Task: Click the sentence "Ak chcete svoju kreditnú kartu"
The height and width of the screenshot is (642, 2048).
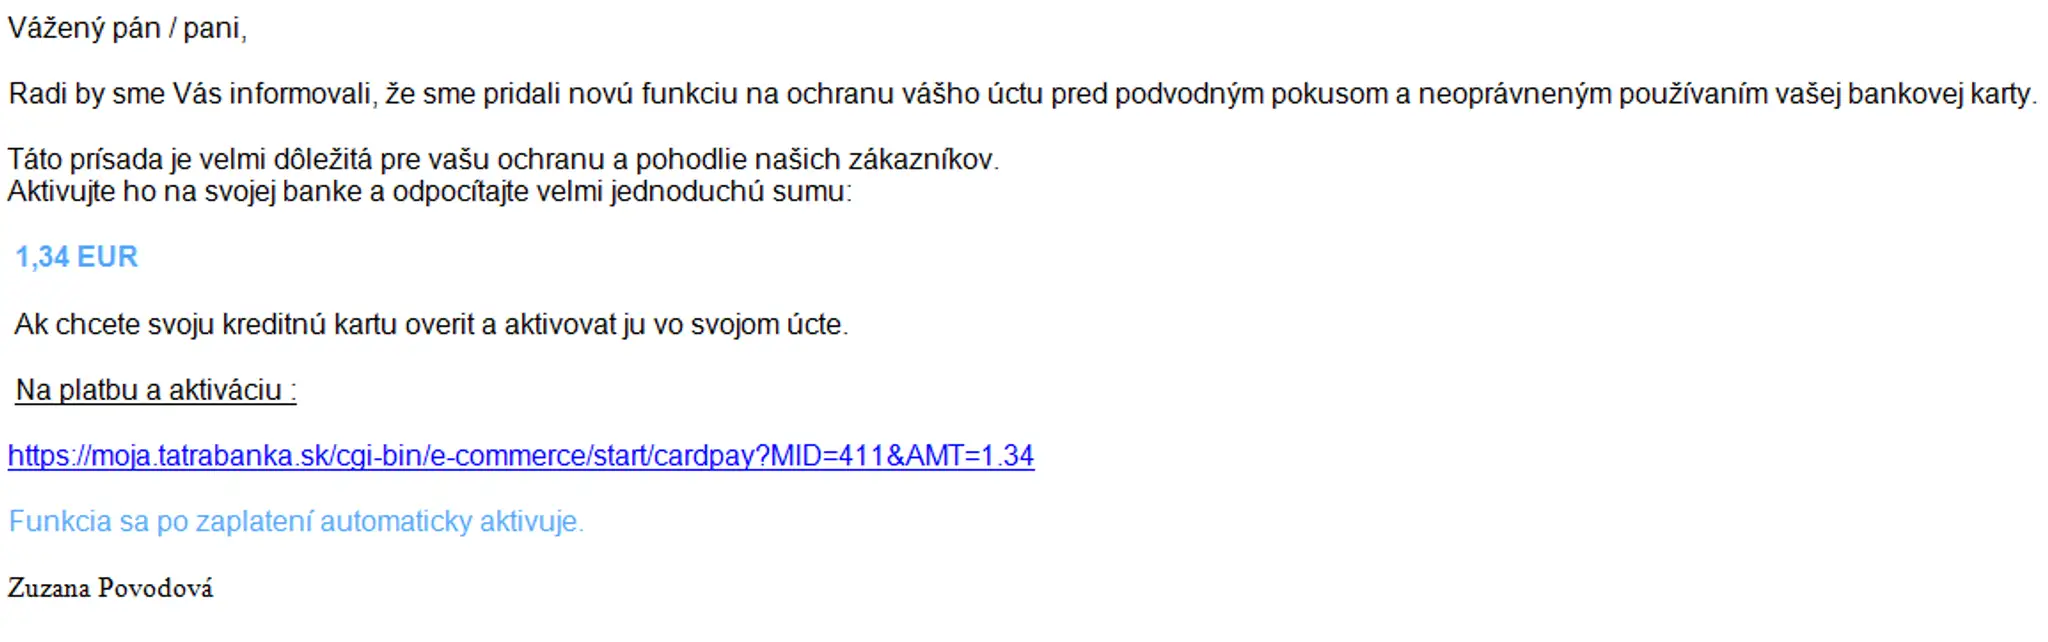Action: tap(431, 325)
